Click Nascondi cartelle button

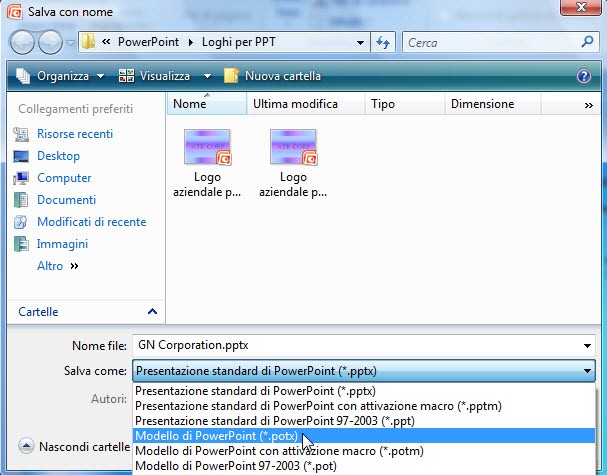click(x=70, y=446)
